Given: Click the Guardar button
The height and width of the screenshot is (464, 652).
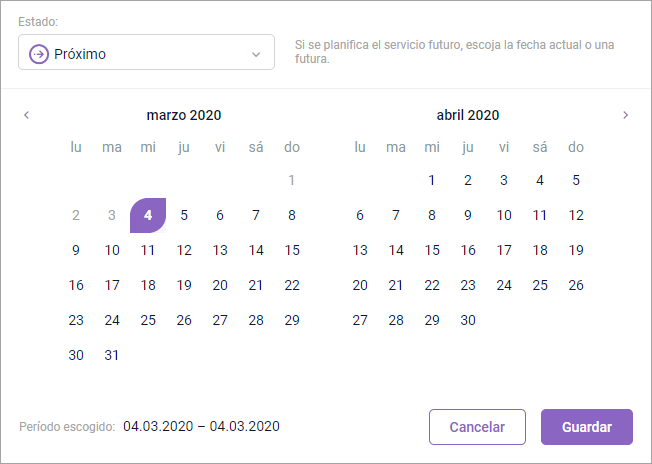Looking at the screenshot, I should [587, 427].
